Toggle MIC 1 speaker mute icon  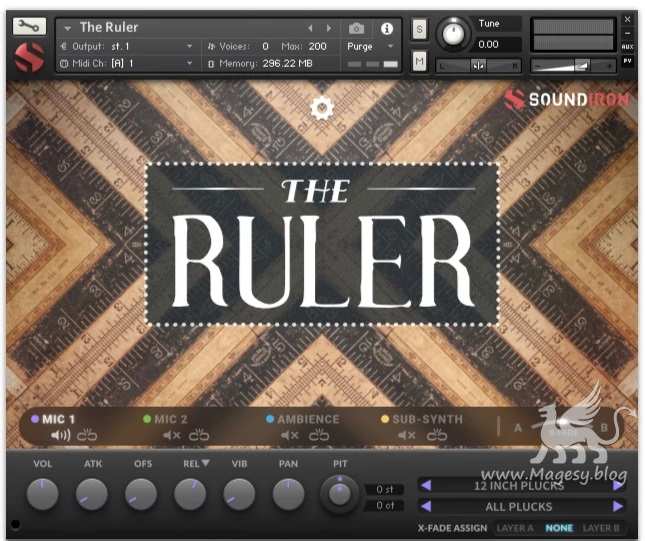tap(60, 435)
